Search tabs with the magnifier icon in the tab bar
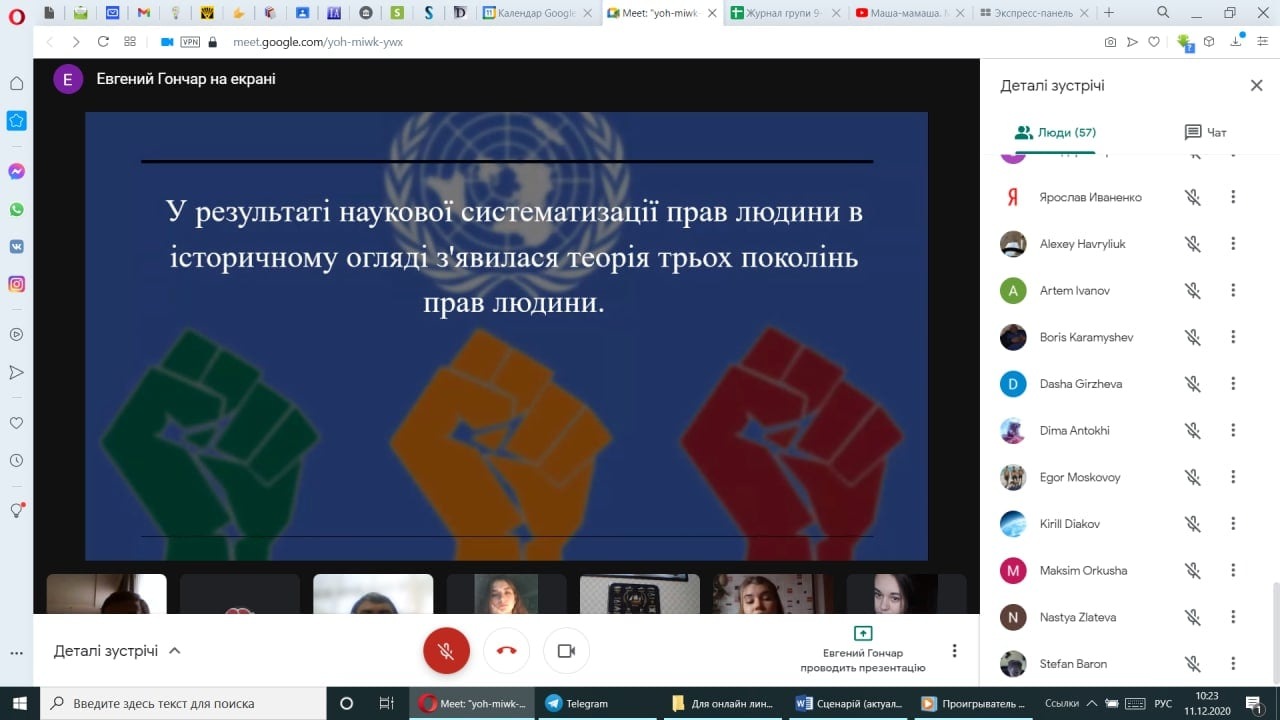This screenshot has width=1280, height=720. 1163,13
